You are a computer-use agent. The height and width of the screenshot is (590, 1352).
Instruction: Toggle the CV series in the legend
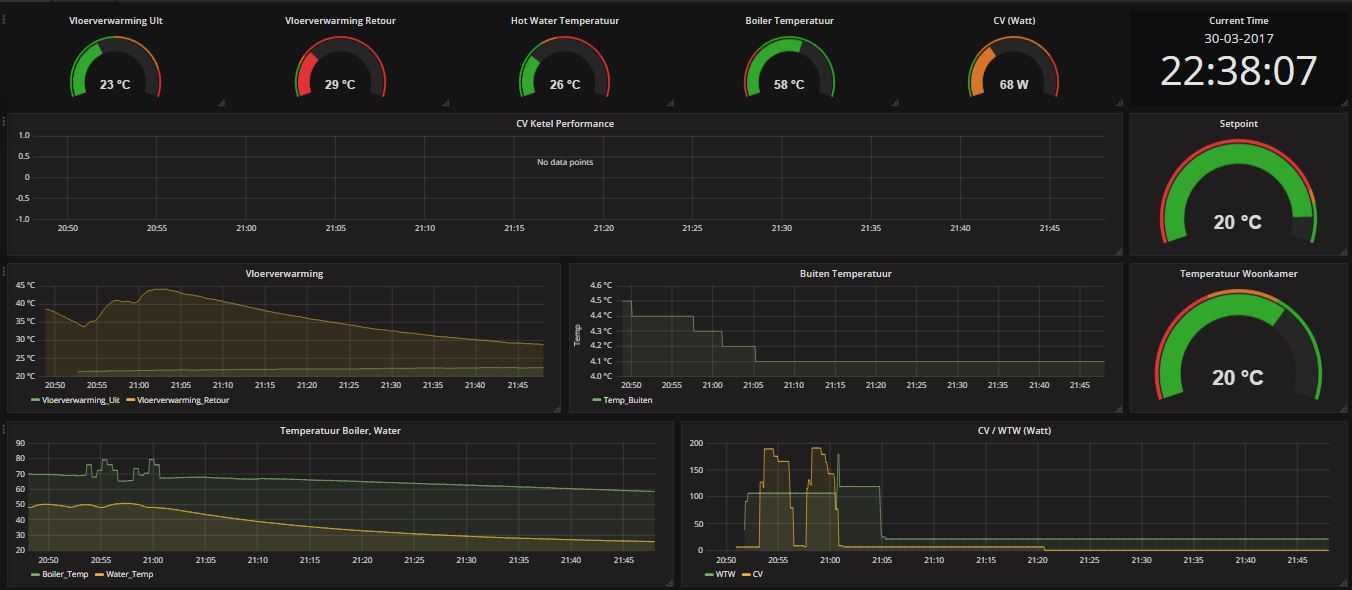click(757, 574)
